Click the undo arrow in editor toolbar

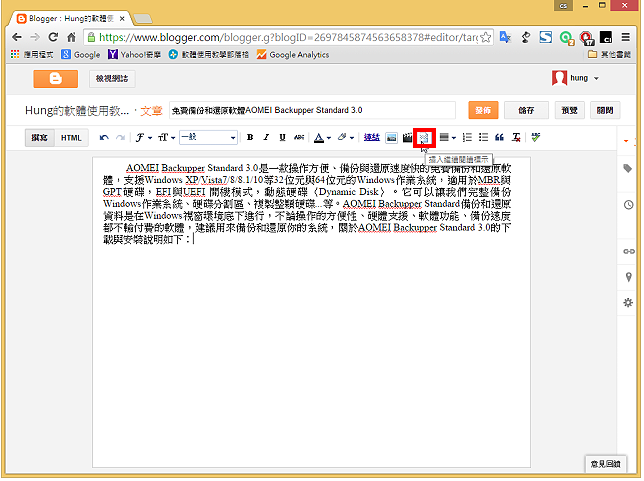[x=104, y=138]
